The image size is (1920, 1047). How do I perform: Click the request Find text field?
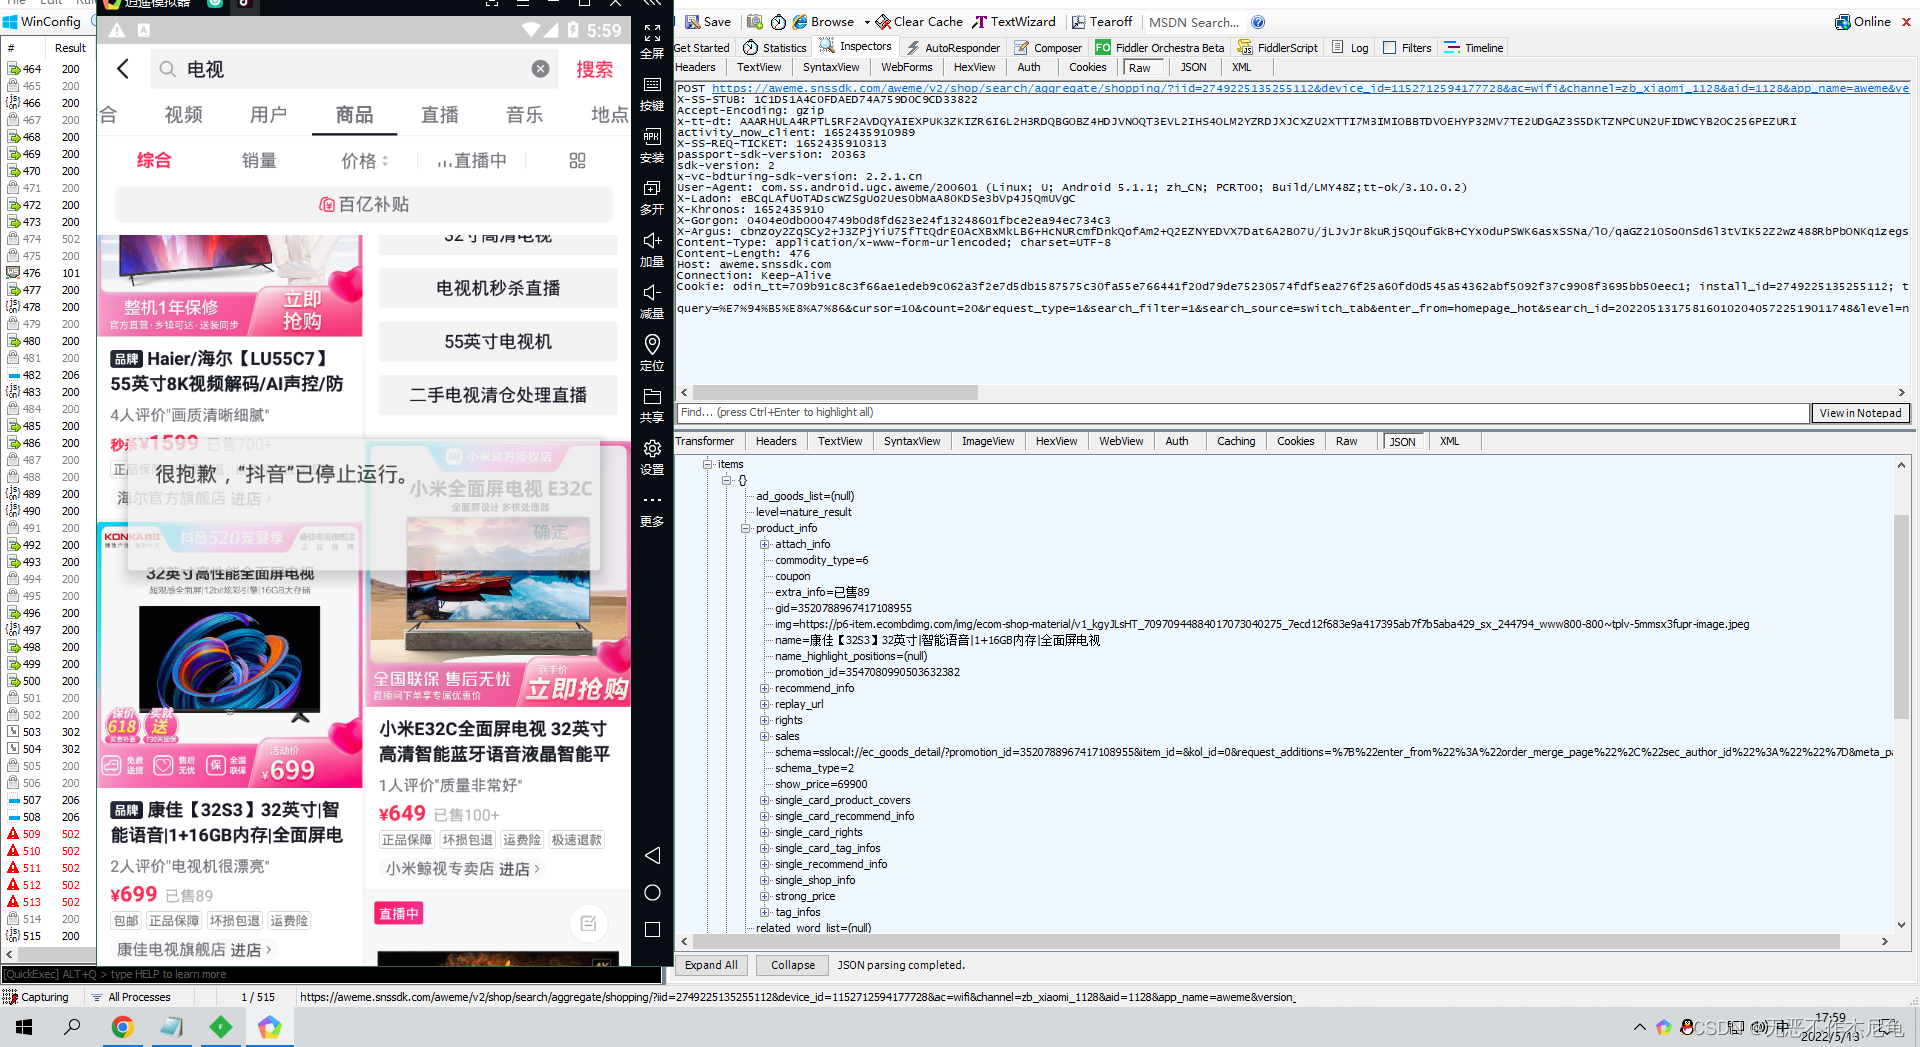coord(1243,413)
